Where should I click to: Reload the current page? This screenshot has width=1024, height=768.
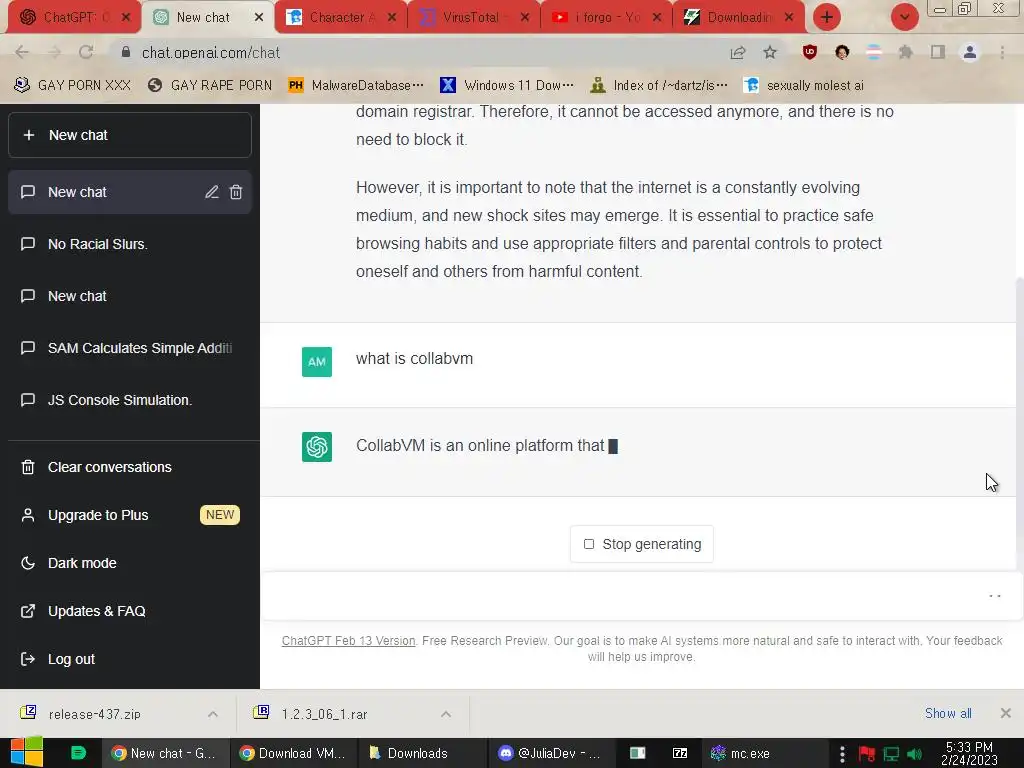click(x=86, y=52)
